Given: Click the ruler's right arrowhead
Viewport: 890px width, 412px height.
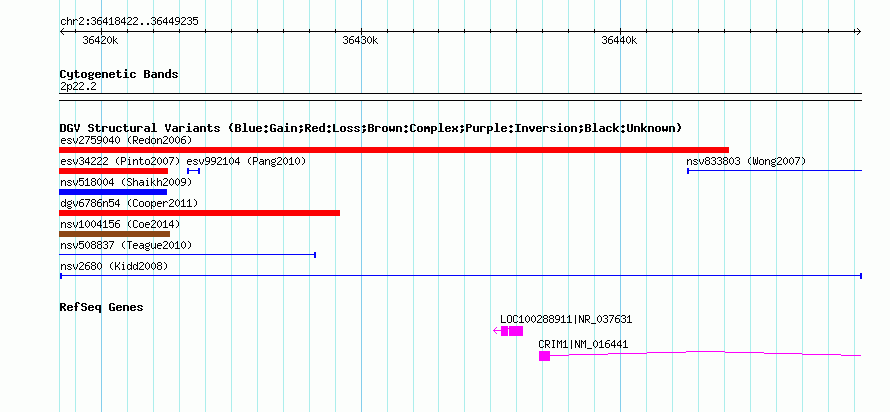Looking at the screenshot, I should click(859, 31).
